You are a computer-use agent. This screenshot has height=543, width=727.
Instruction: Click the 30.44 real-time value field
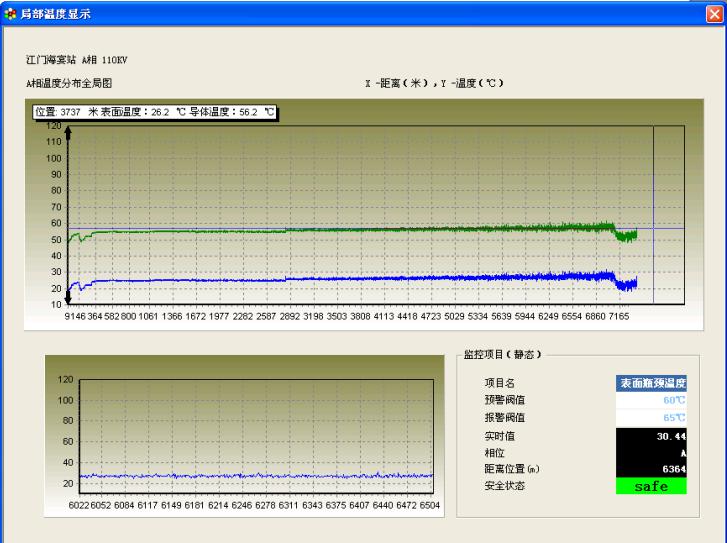pyautogui.click(x=651, y=436)
